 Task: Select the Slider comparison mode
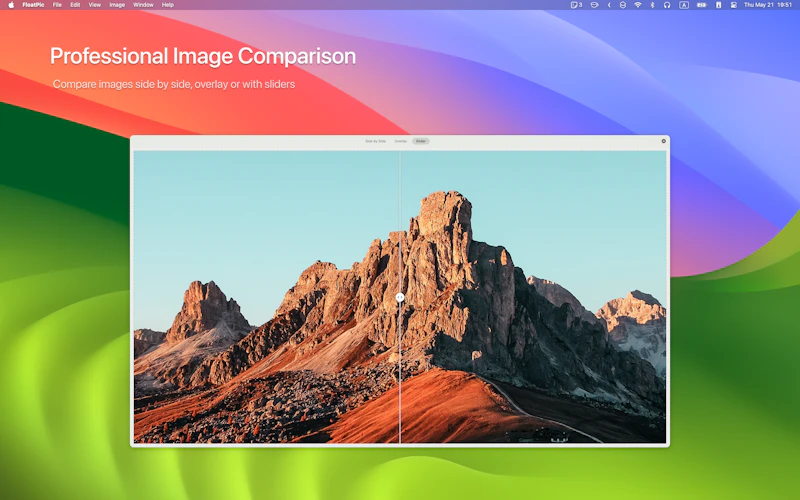pyautogui.click(x=420, y=141)
